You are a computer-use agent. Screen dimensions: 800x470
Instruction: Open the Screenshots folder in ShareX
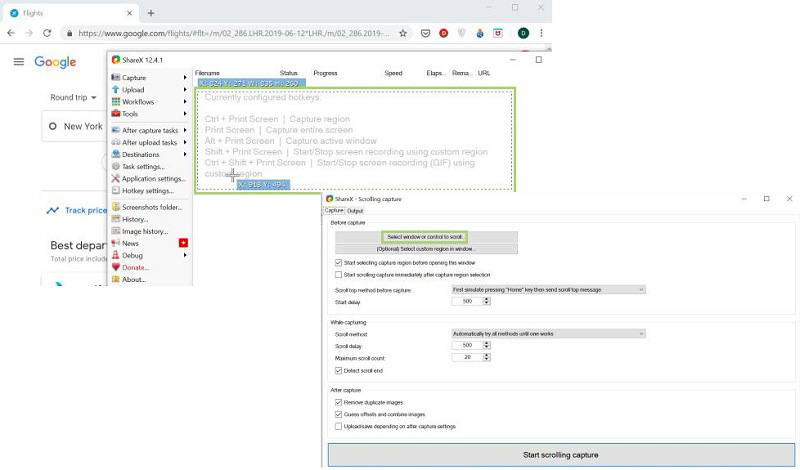coord(152,207)
